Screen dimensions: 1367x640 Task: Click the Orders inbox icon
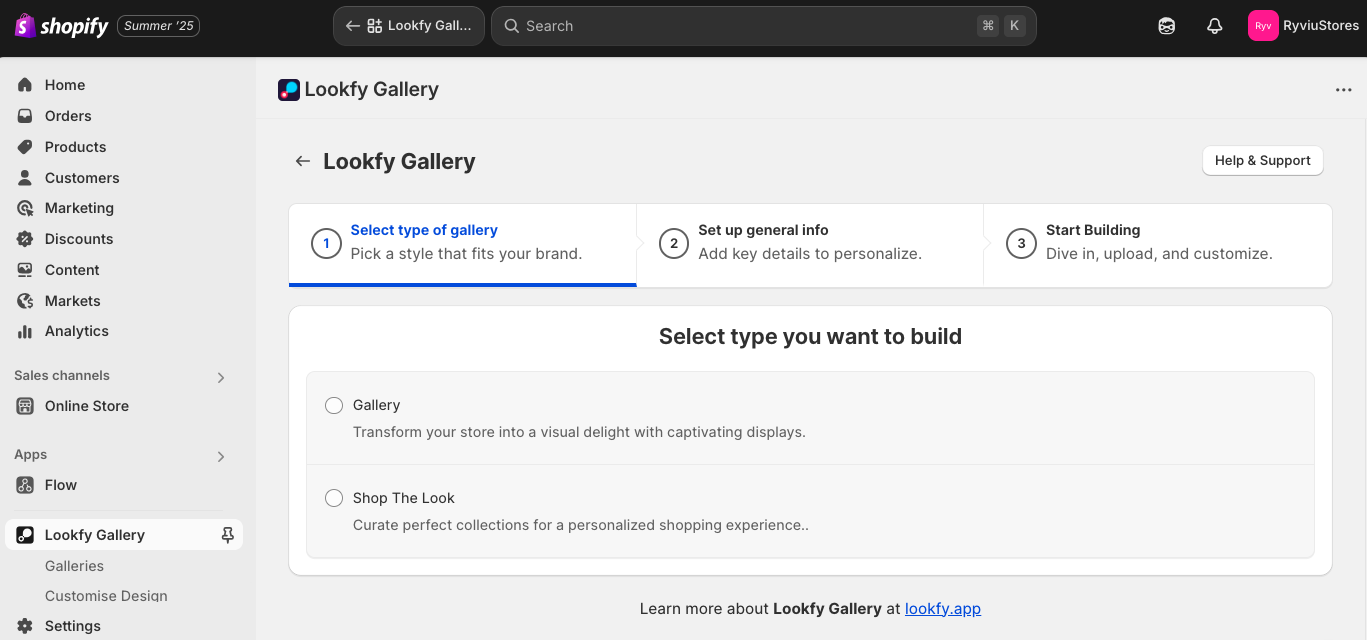pos(25,116)
